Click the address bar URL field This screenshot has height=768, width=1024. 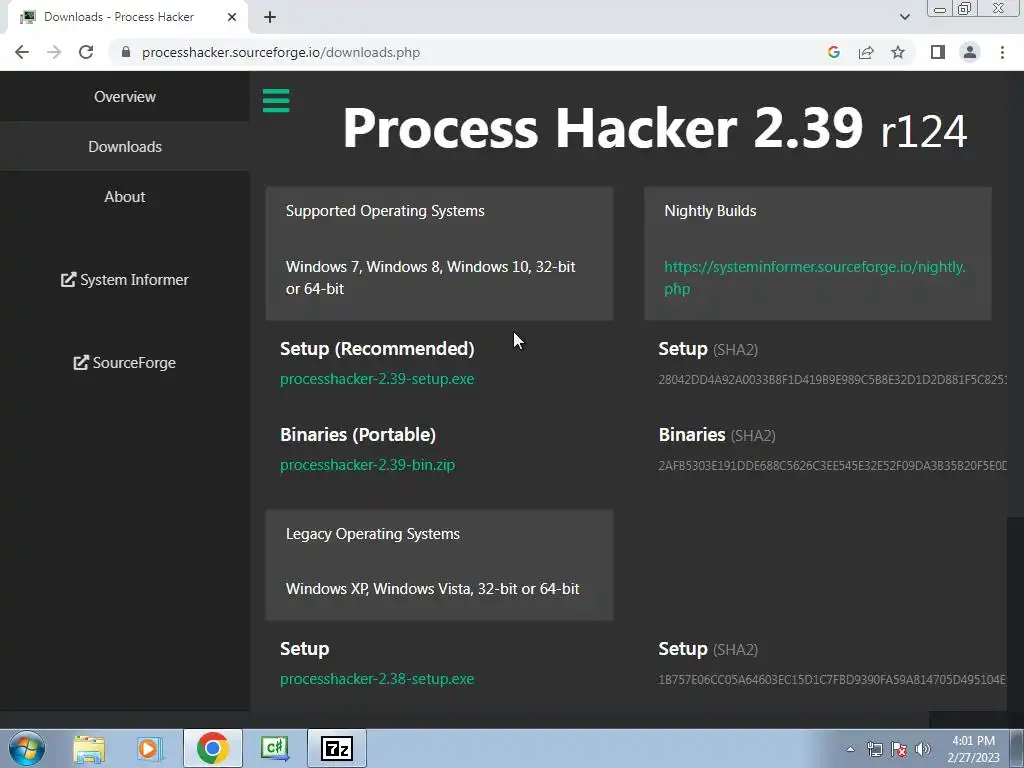(x=470, y=52)
